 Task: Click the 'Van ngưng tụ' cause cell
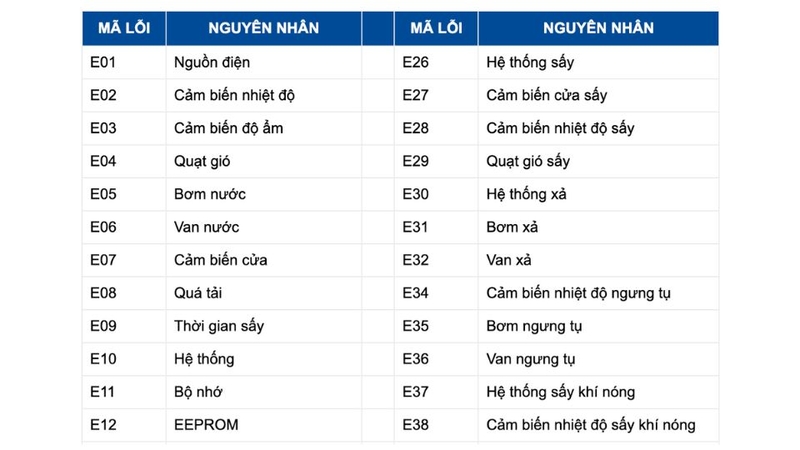pos(530,359)
